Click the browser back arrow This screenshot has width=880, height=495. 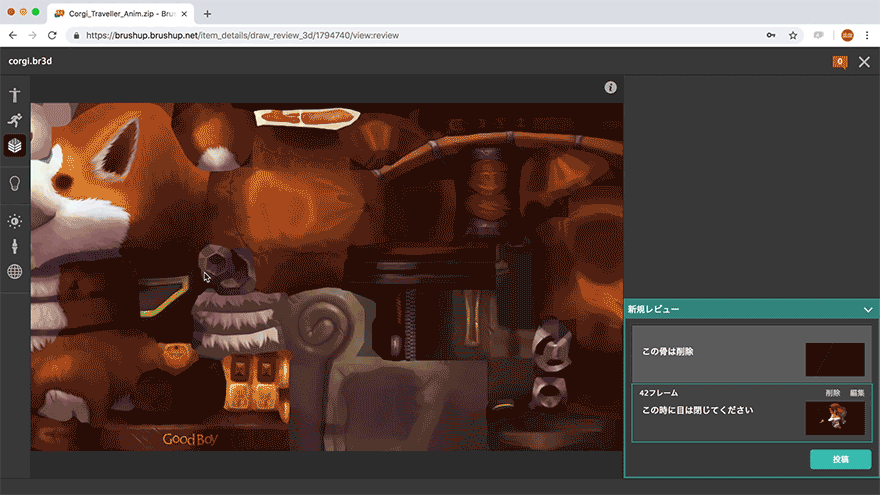click(x=13, y=35)
